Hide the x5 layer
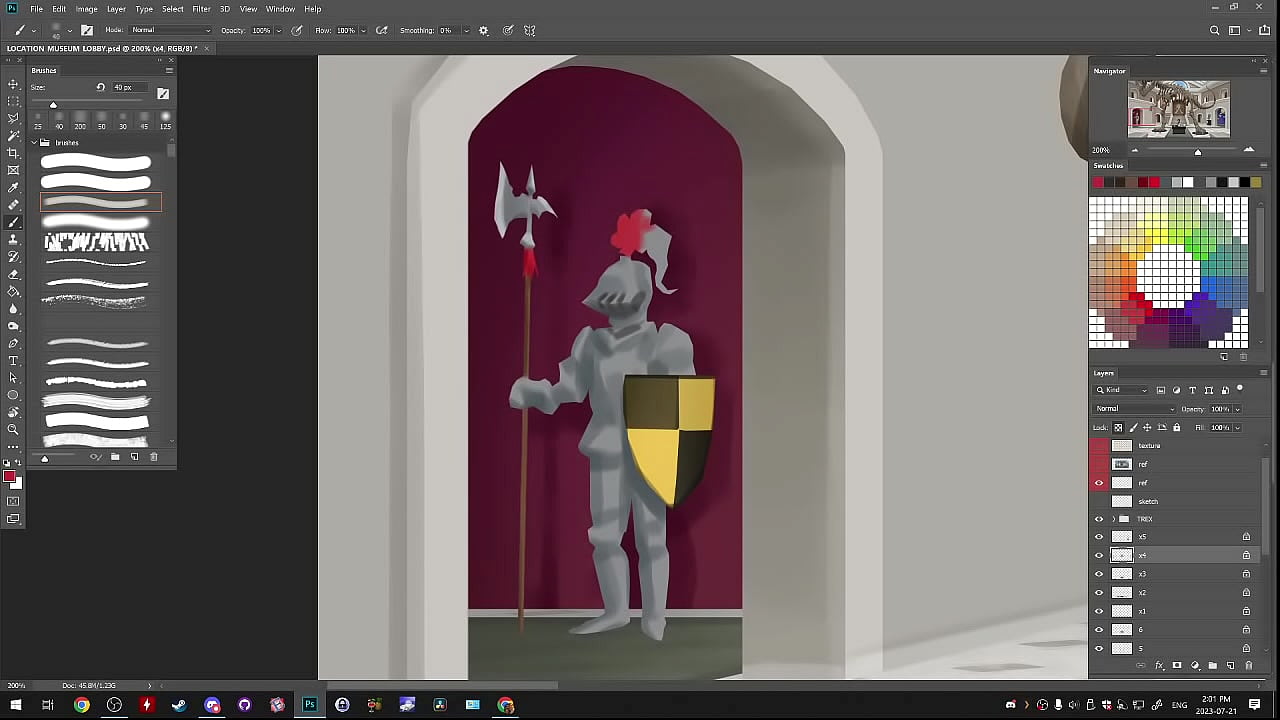1280x720 pixels. coord(1099,537)
